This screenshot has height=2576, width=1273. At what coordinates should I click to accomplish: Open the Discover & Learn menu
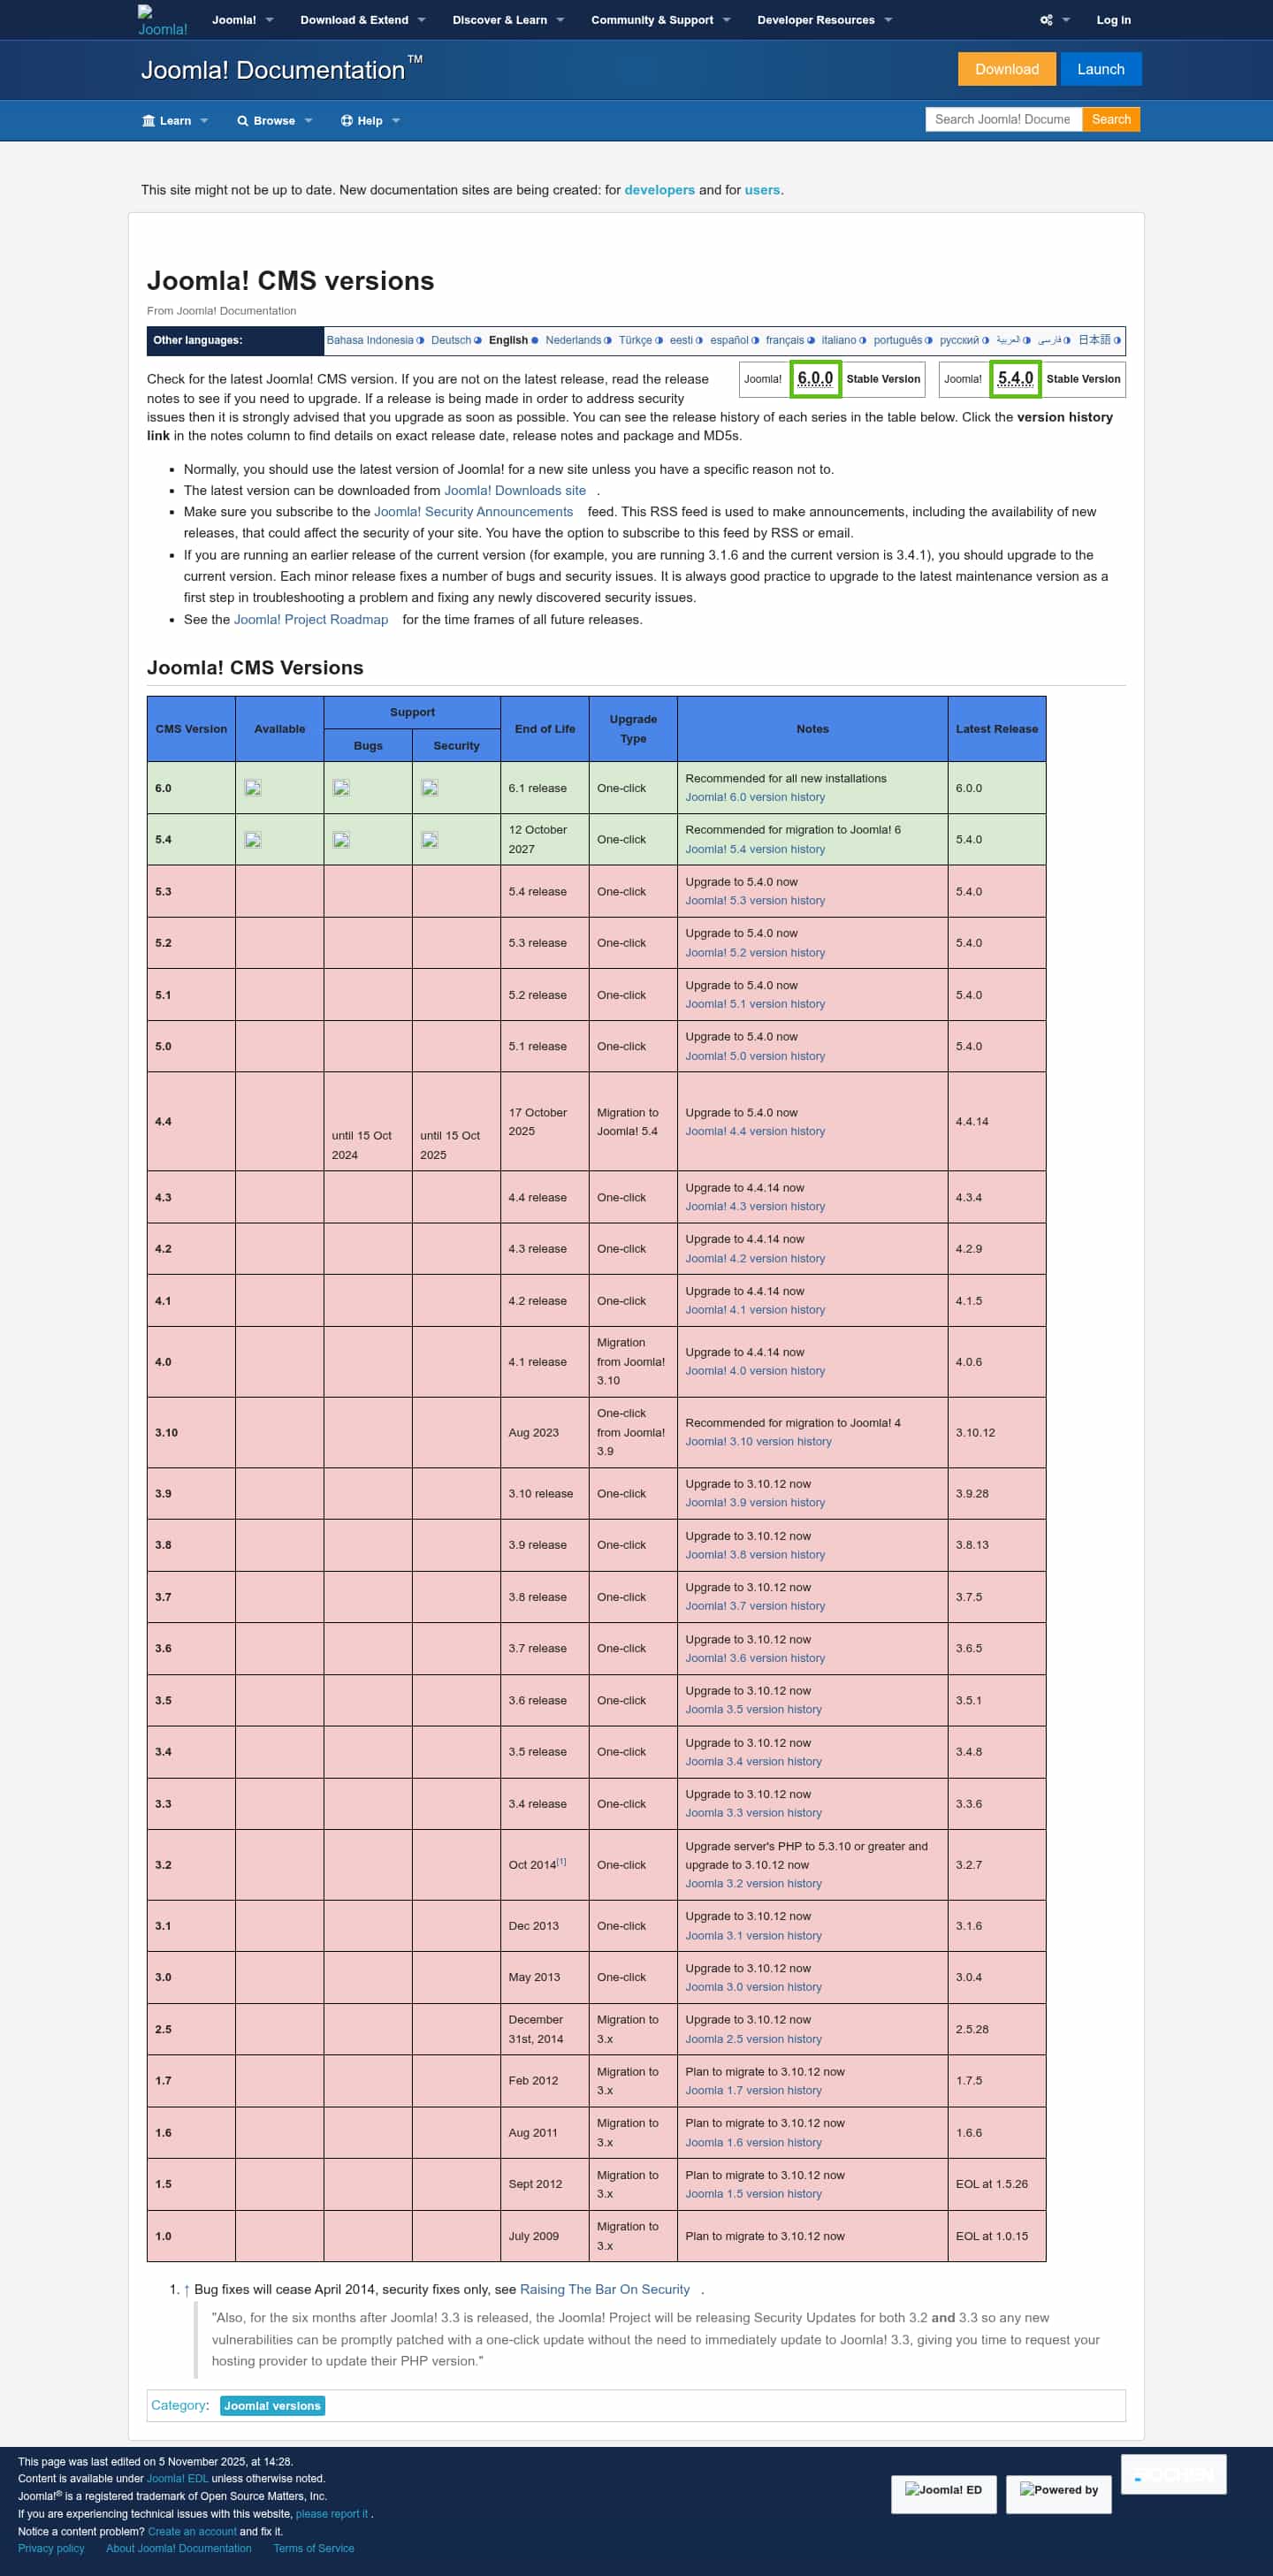(x=508, y=20)
